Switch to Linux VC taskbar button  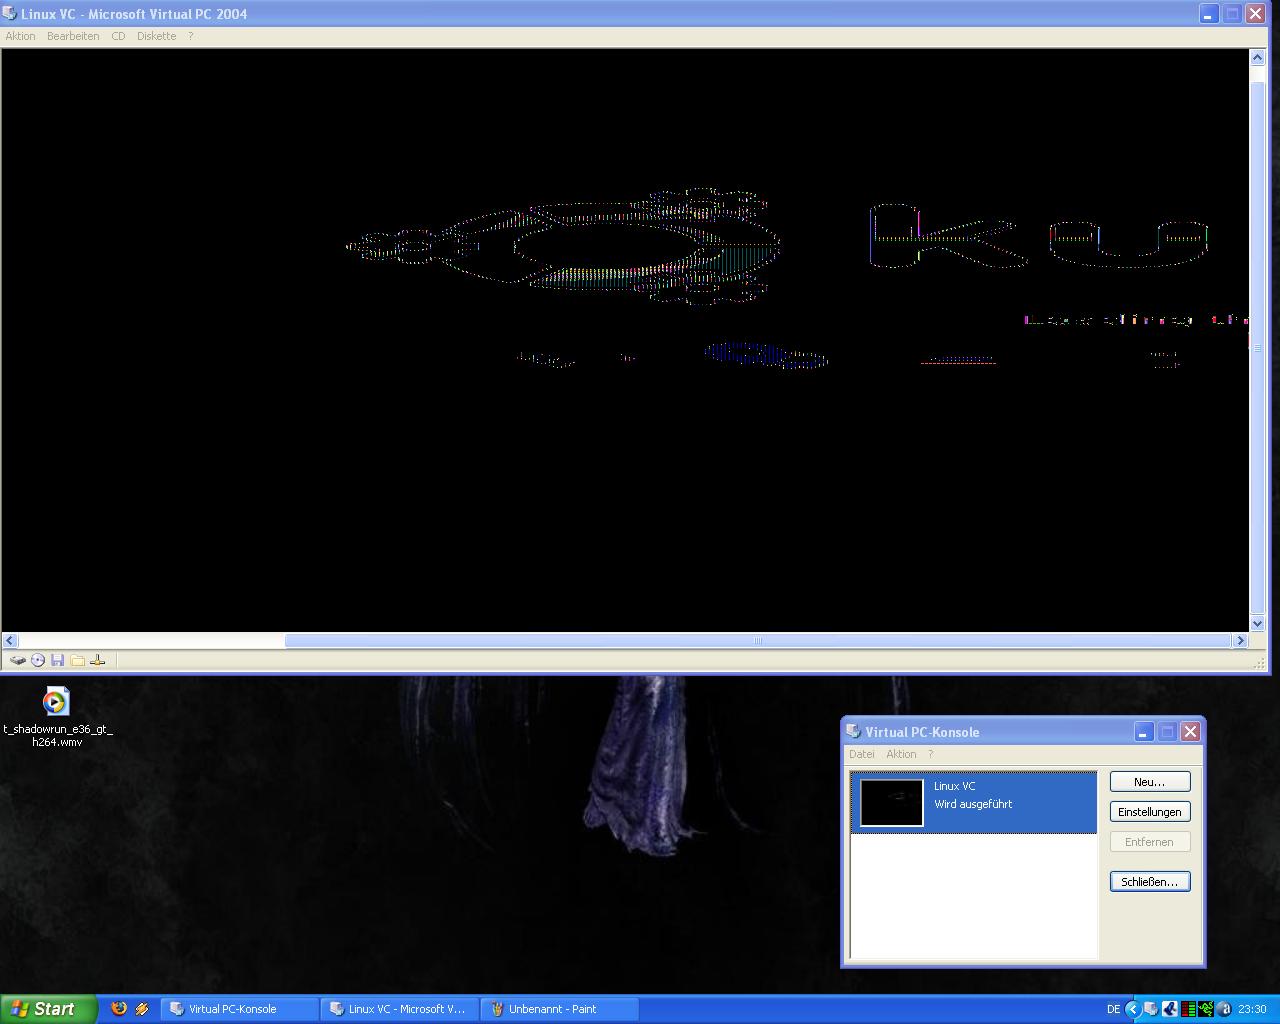[x=400, y=1009]
